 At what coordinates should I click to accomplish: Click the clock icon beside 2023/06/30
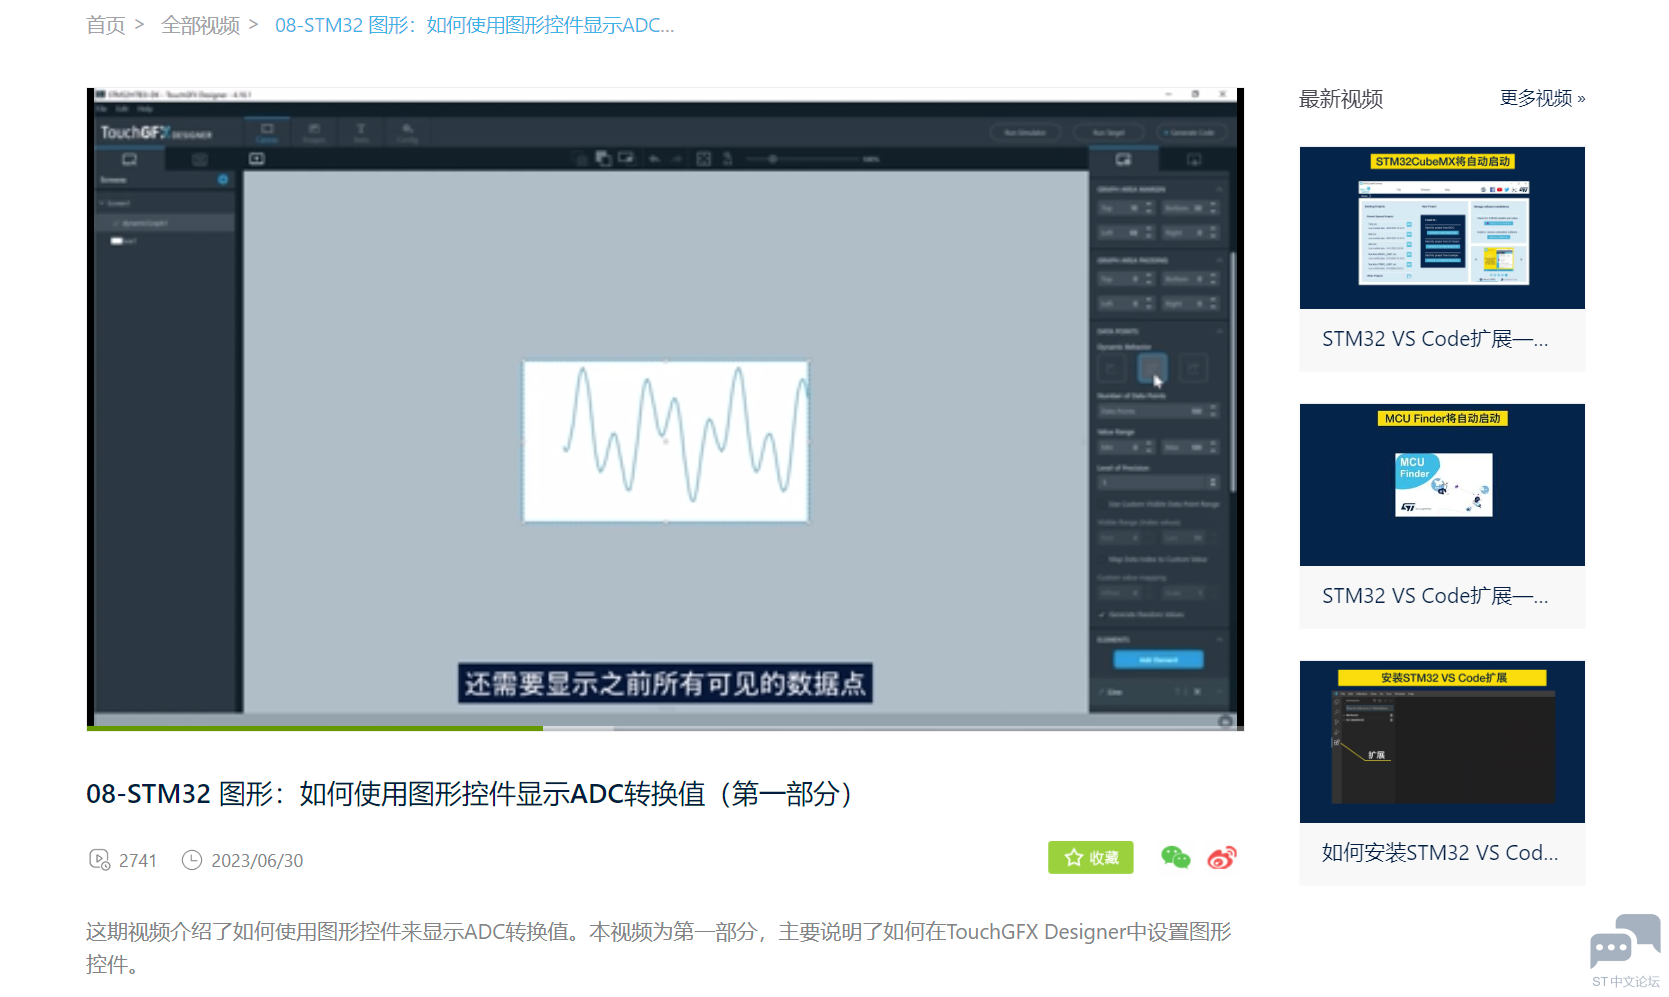[x=191, y=860]
